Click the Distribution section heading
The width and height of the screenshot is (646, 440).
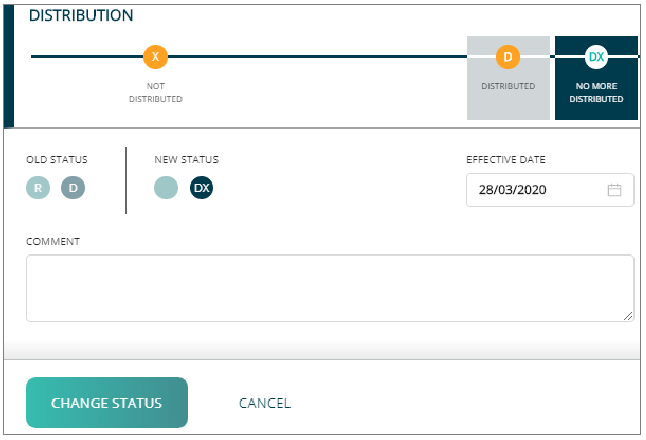point(81,16)
